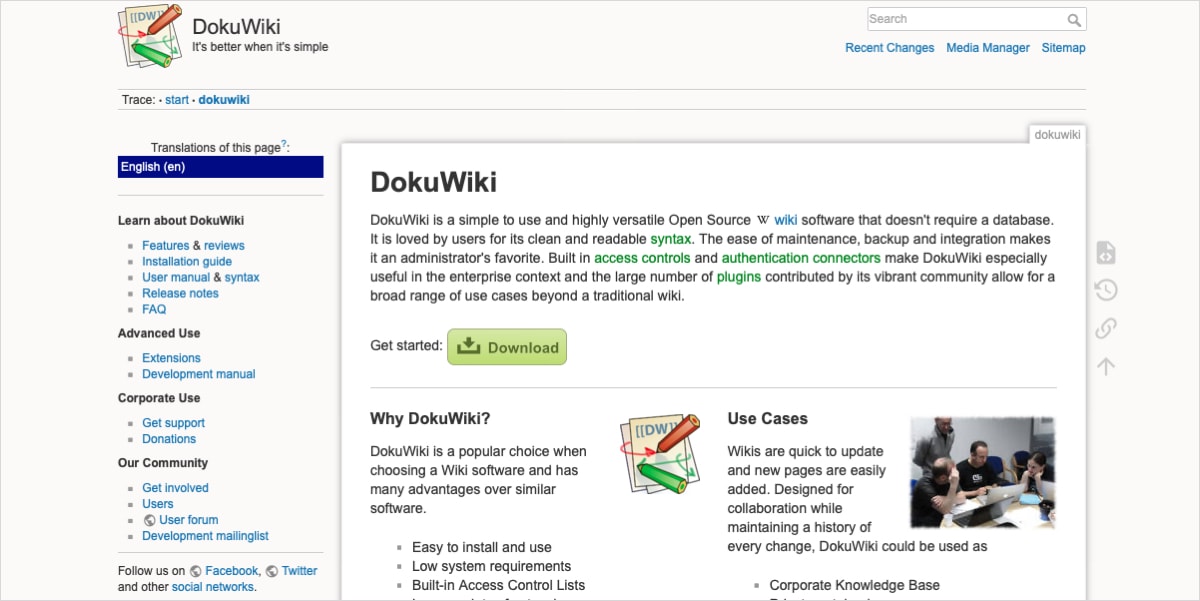
Task: Click the DokuWiki pencil logo
Action: click(150, 35)
